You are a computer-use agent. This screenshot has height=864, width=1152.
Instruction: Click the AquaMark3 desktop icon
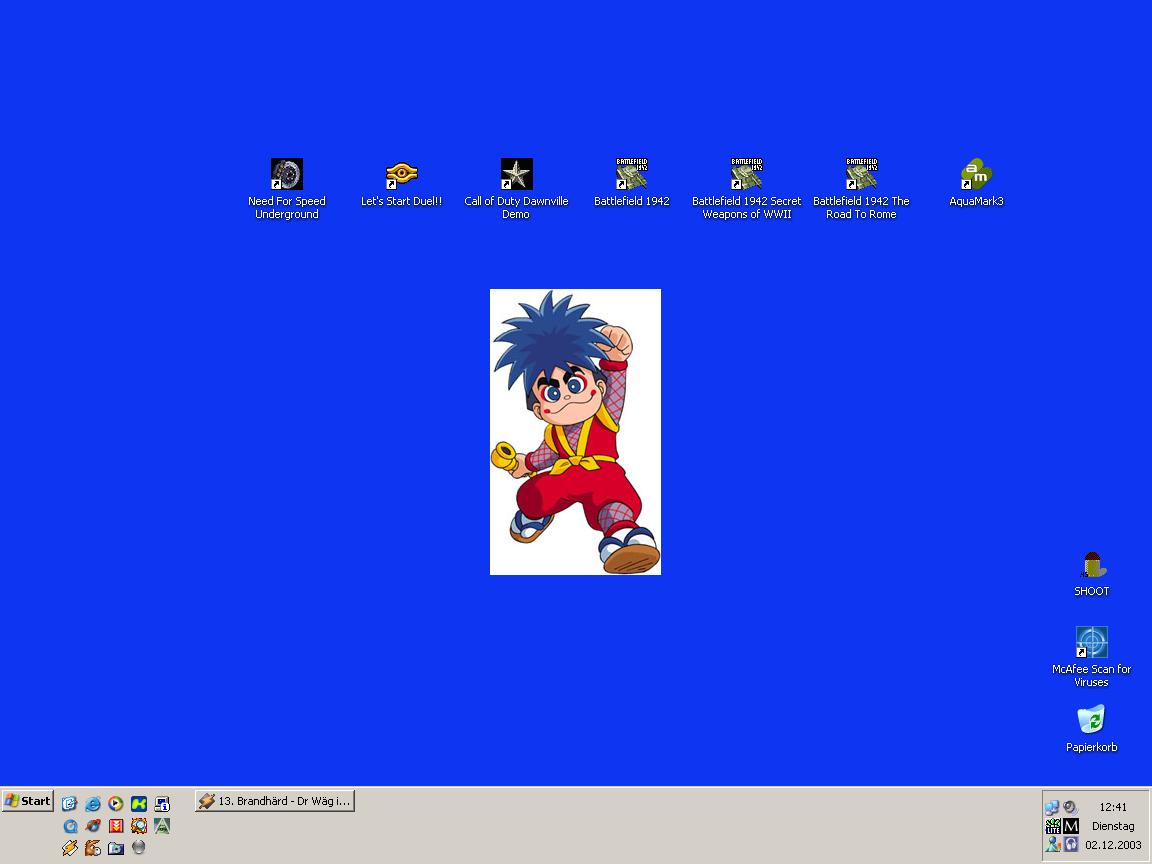[x=976, y=184]
